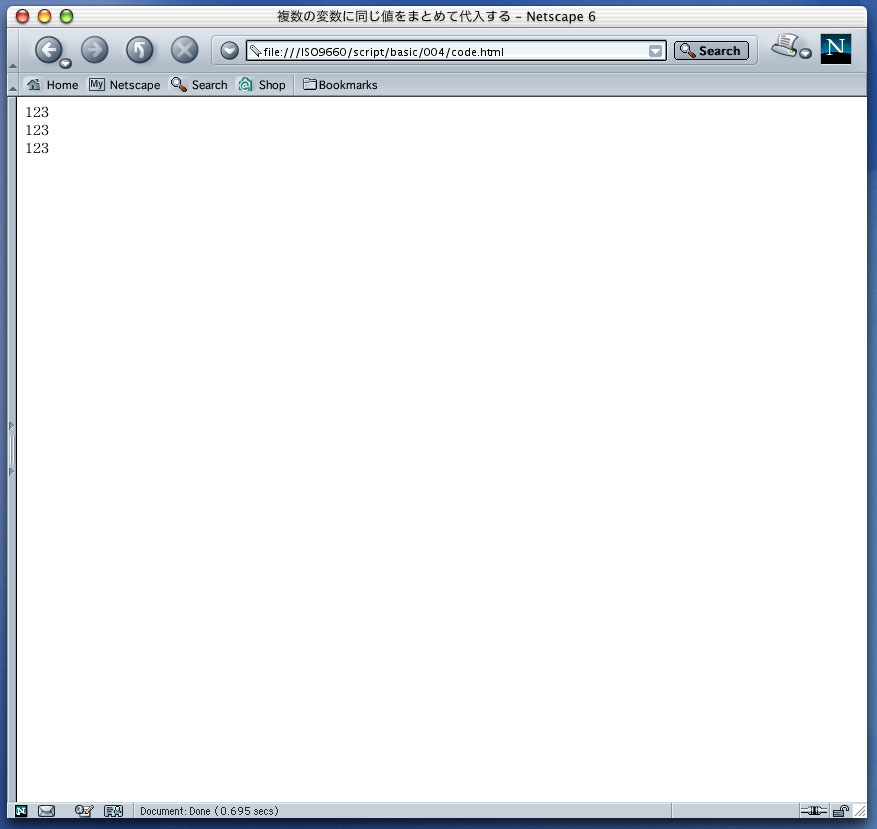877x829 pixels.
Task: Click the Forward arrow button
Action: click(95, 50)
